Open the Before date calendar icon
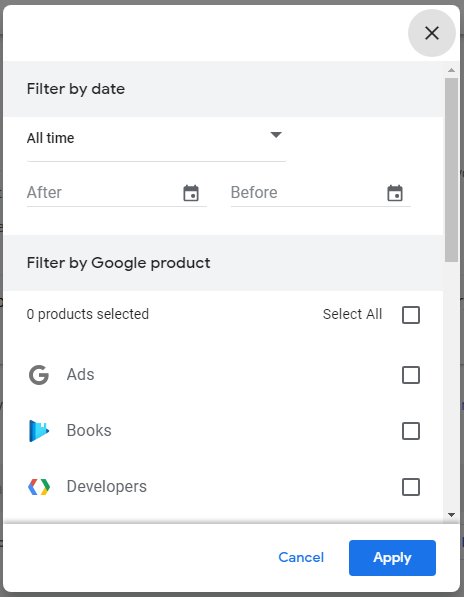Viewport: 464px width, 597px height. coord(395,193)
